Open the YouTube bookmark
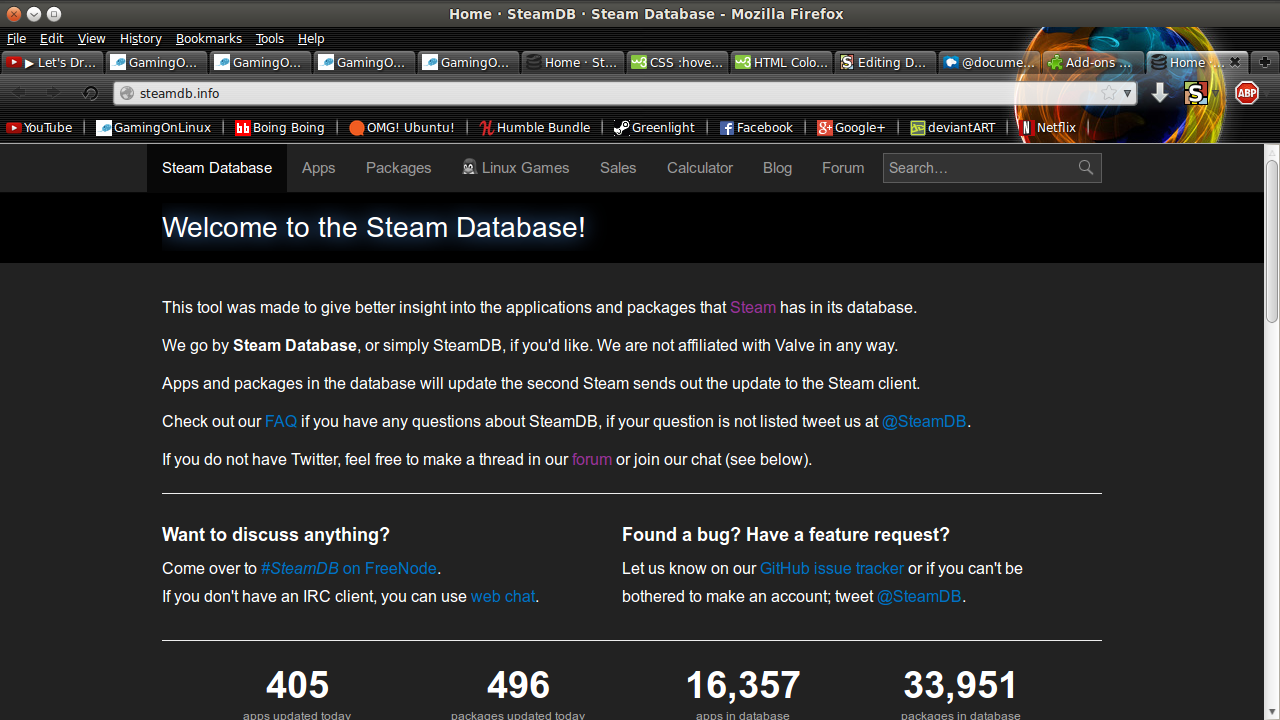The height and width of the screenshot is (720, 1280). tap(40, 127)
